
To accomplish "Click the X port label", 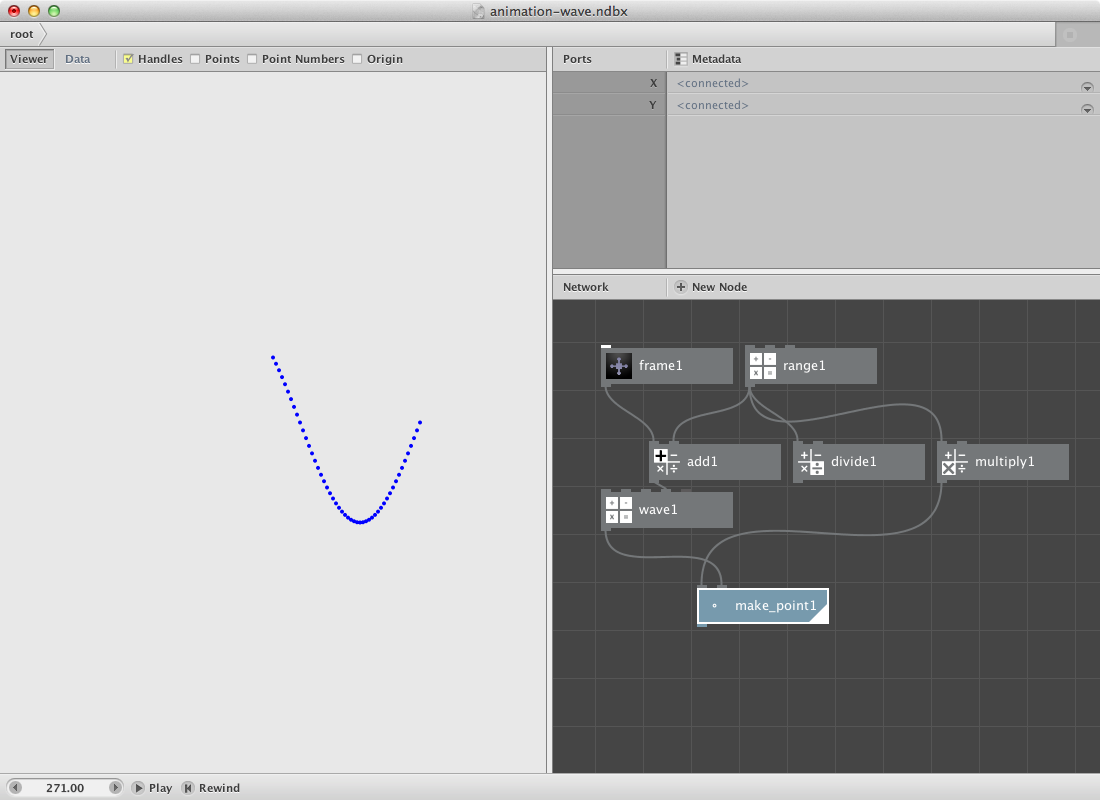I will 653,83.
